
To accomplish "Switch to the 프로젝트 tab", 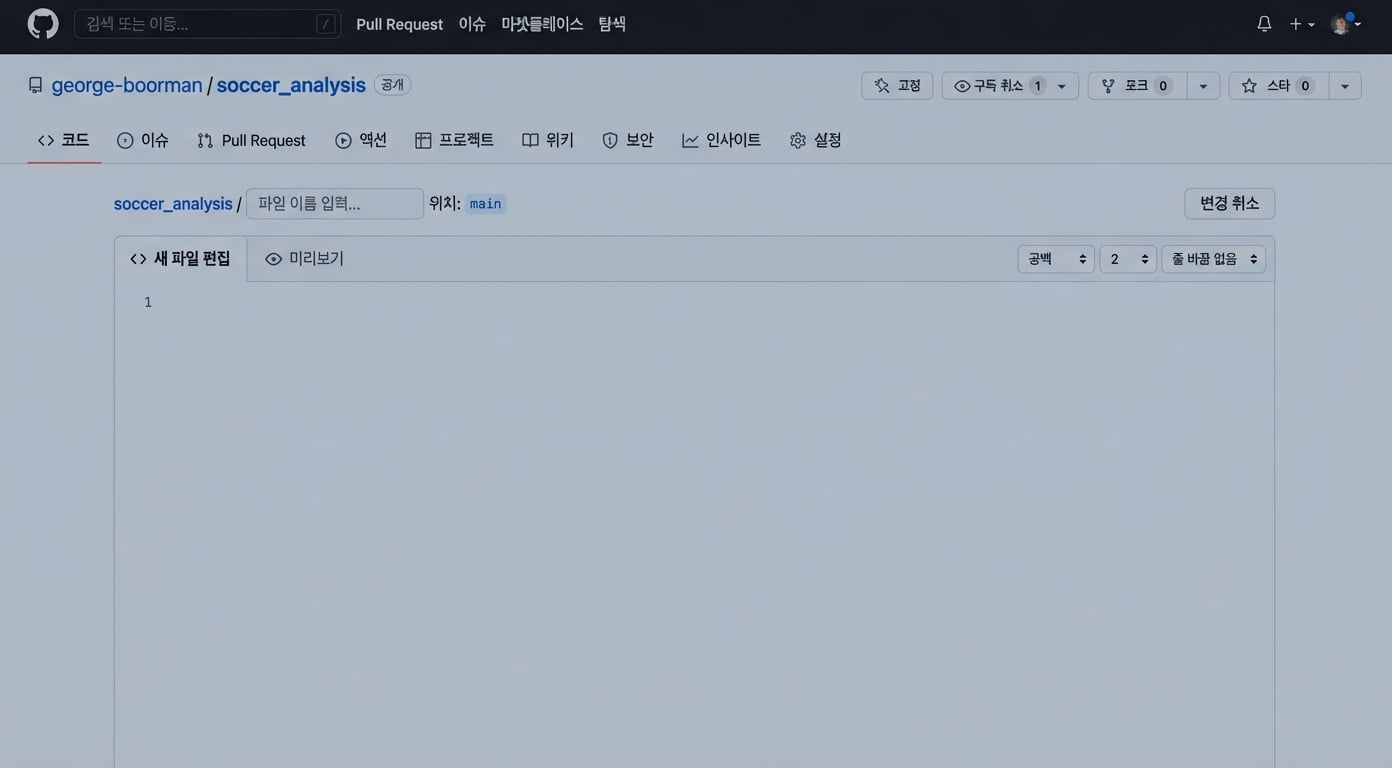I will point(454,140).
